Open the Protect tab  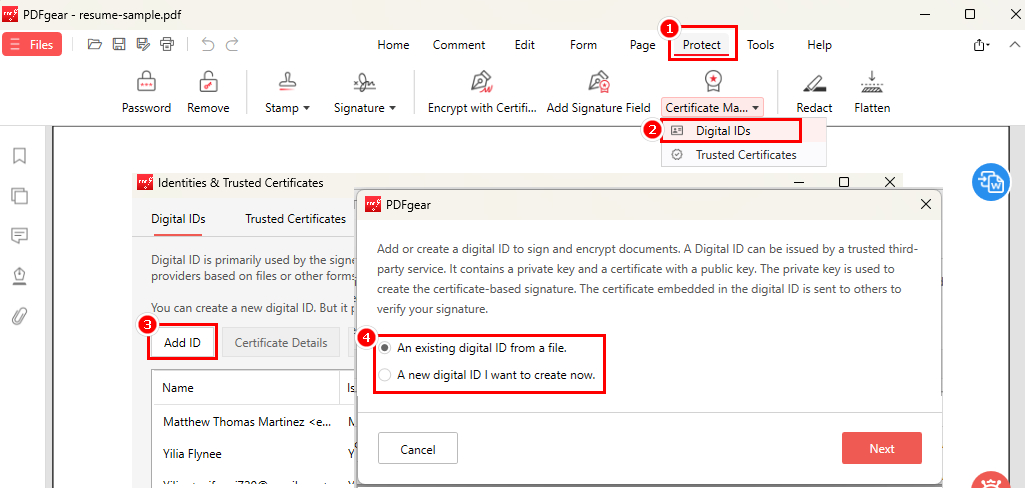702,45
